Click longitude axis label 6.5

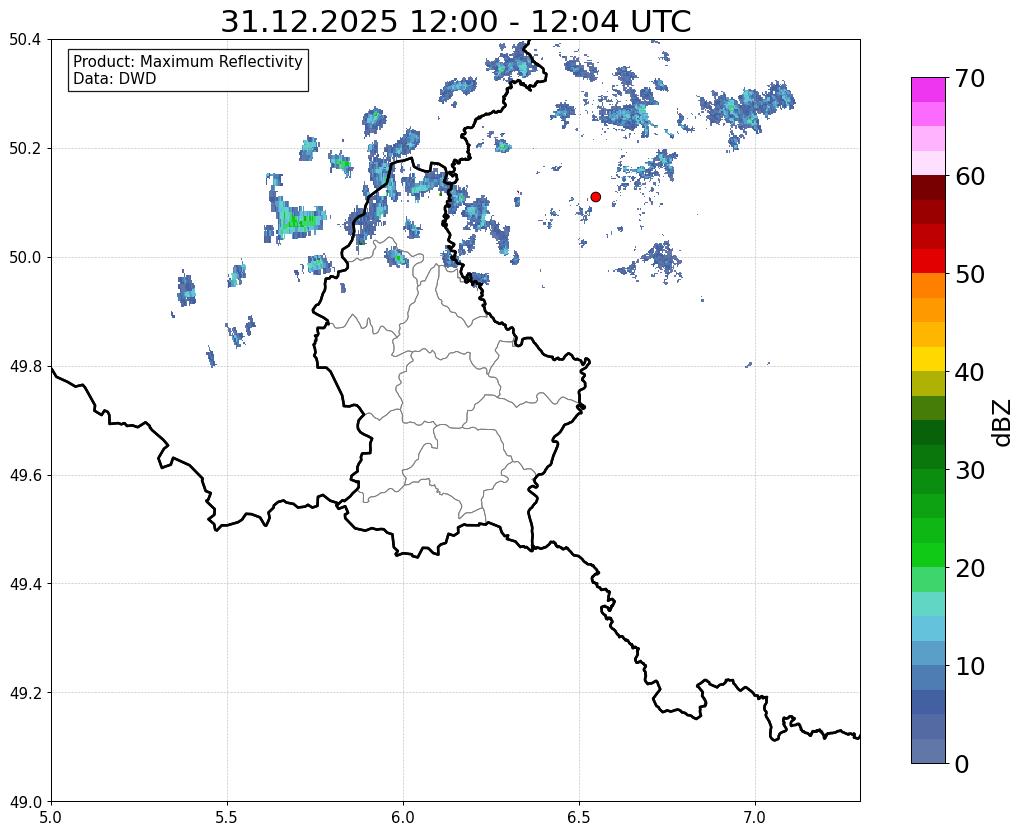point(579,817)
